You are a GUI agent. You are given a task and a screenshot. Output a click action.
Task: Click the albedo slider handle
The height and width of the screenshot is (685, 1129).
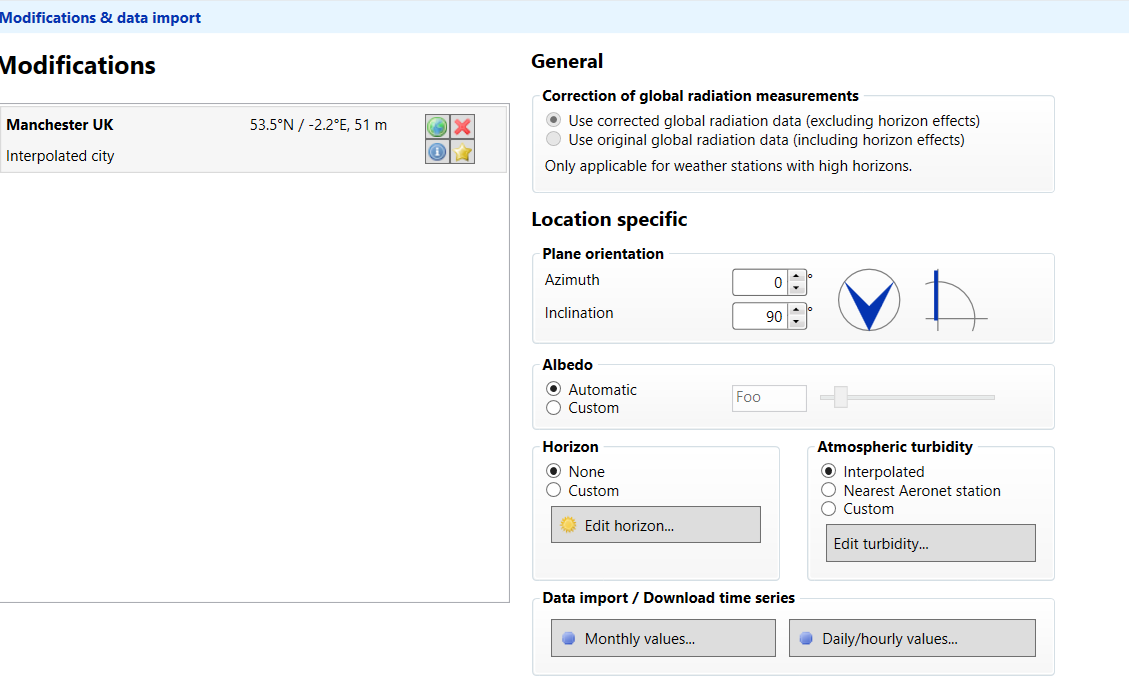[841, 397]
